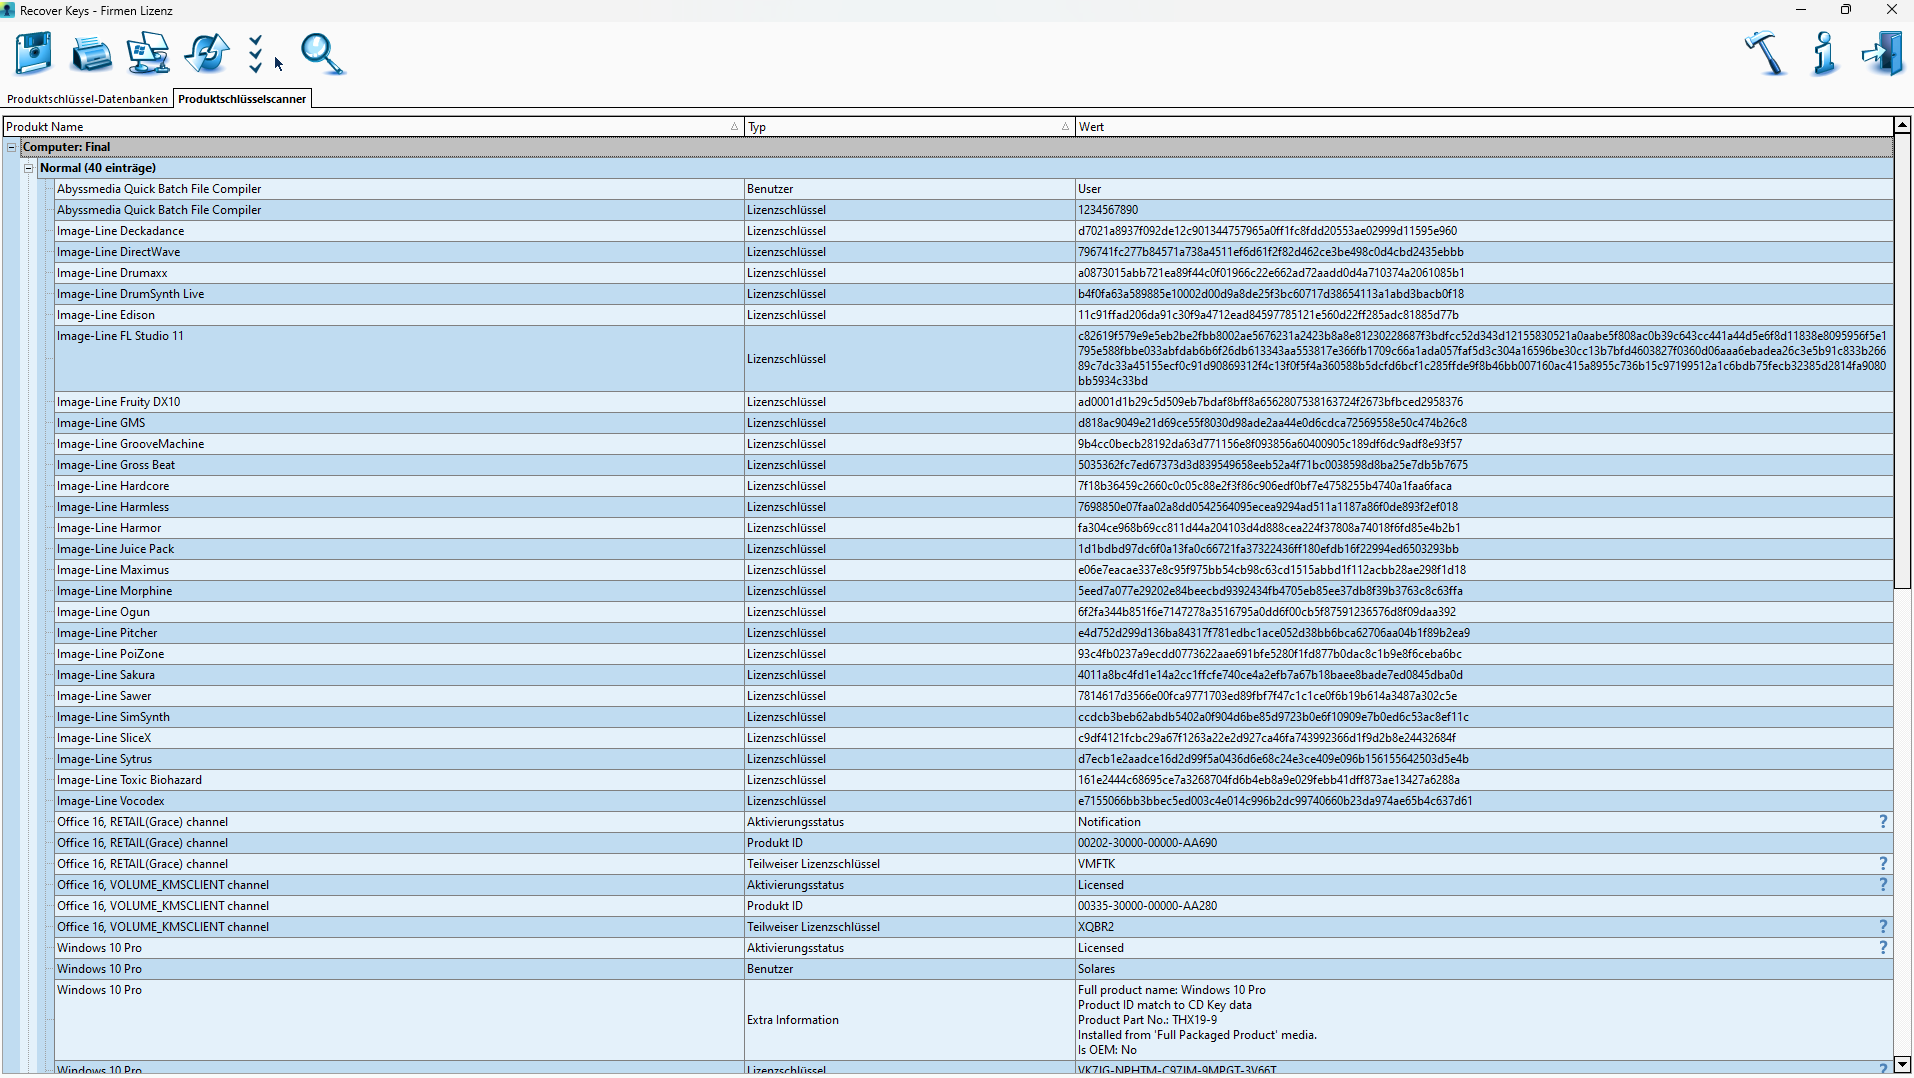The image size is (1914, 1078).
Task: Select Image-Line PoiZone row
Action: (974, 654)
